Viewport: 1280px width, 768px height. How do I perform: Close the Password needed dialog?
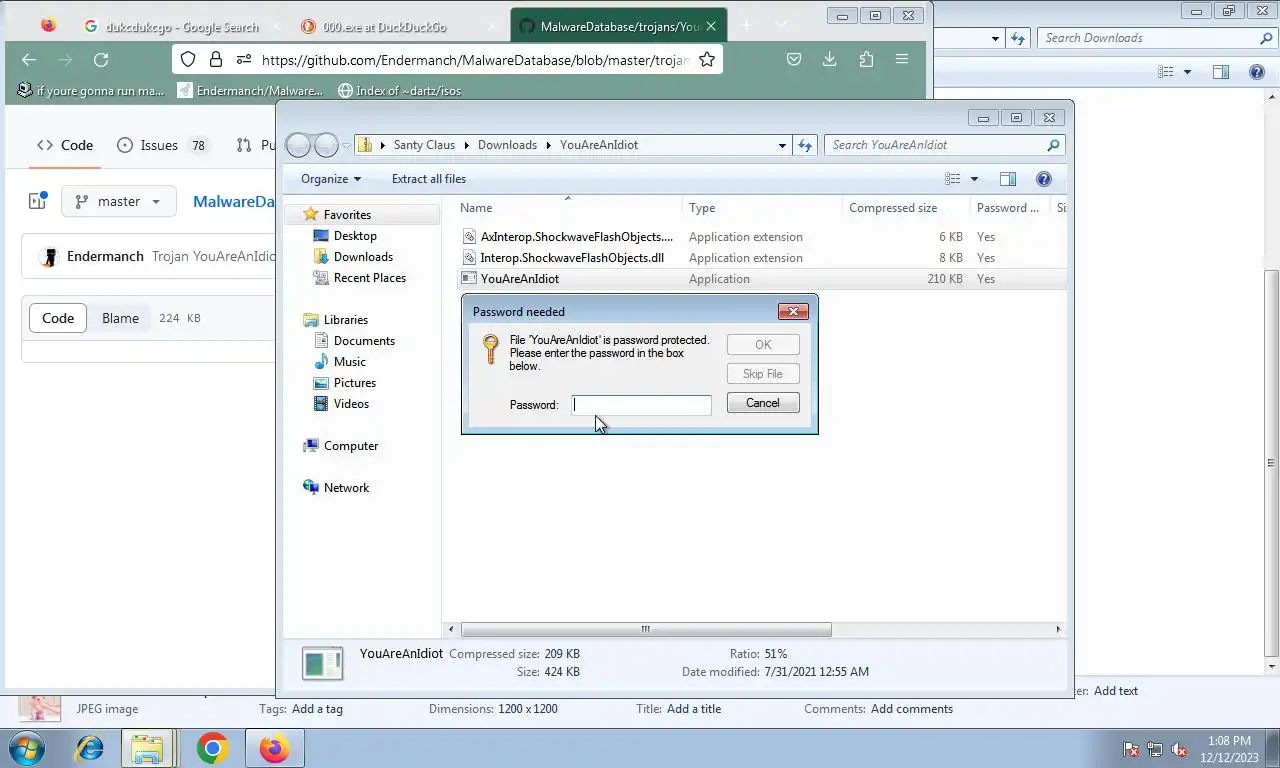793,311
